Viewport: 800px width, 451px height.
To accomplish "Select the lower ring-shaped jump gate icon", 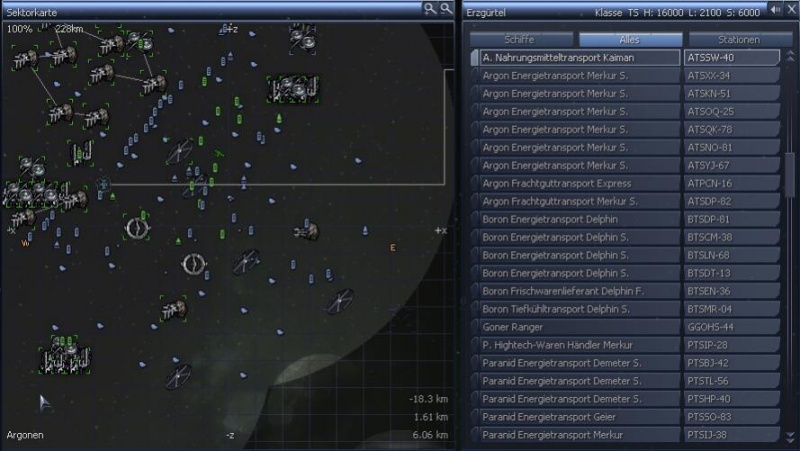I will point(194,264).
